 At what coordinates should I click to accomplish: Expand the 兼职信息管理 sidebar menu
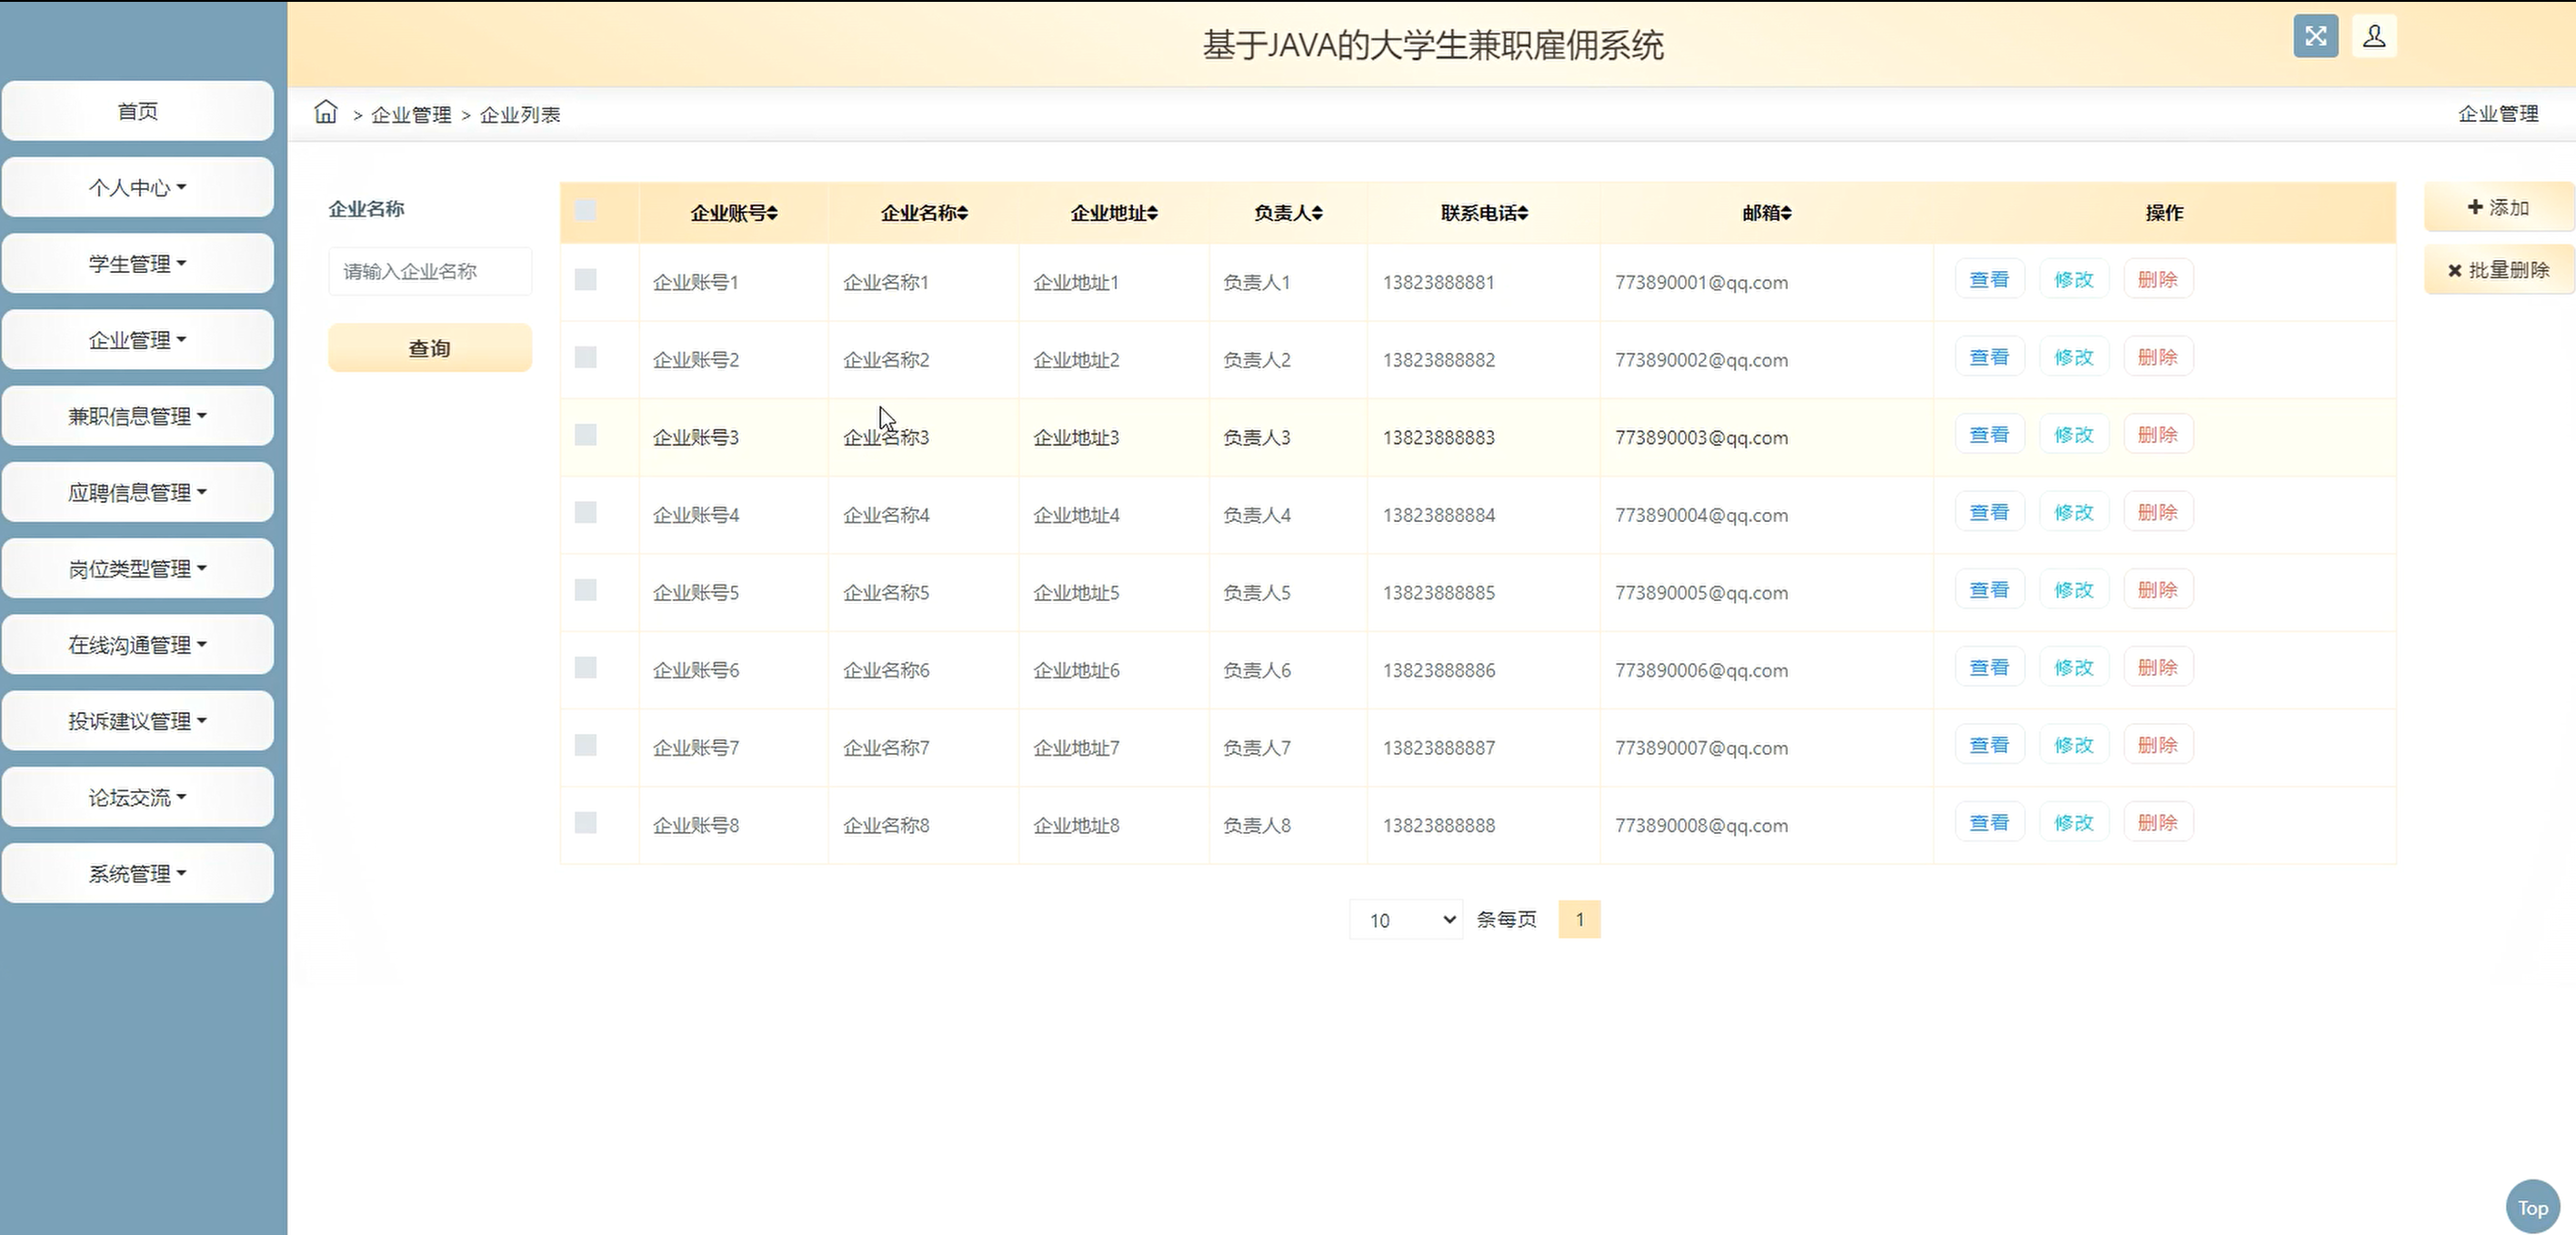(x=138, y=416)
